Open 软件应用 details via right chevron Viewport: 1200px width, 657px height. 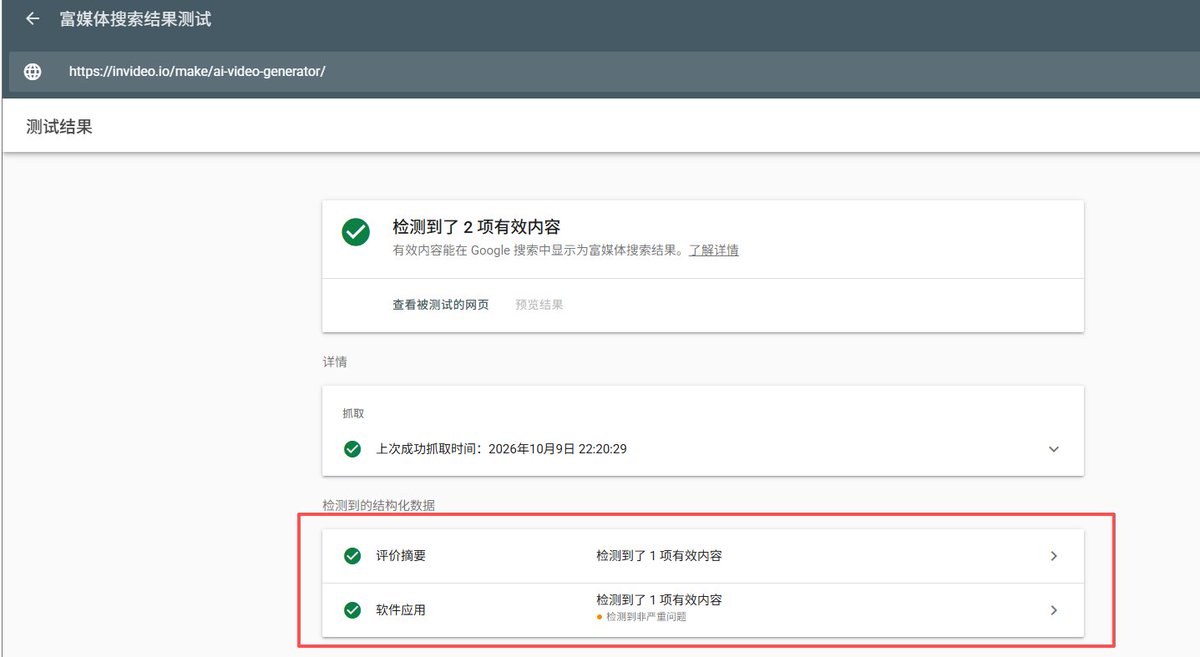coord(1053,610)
